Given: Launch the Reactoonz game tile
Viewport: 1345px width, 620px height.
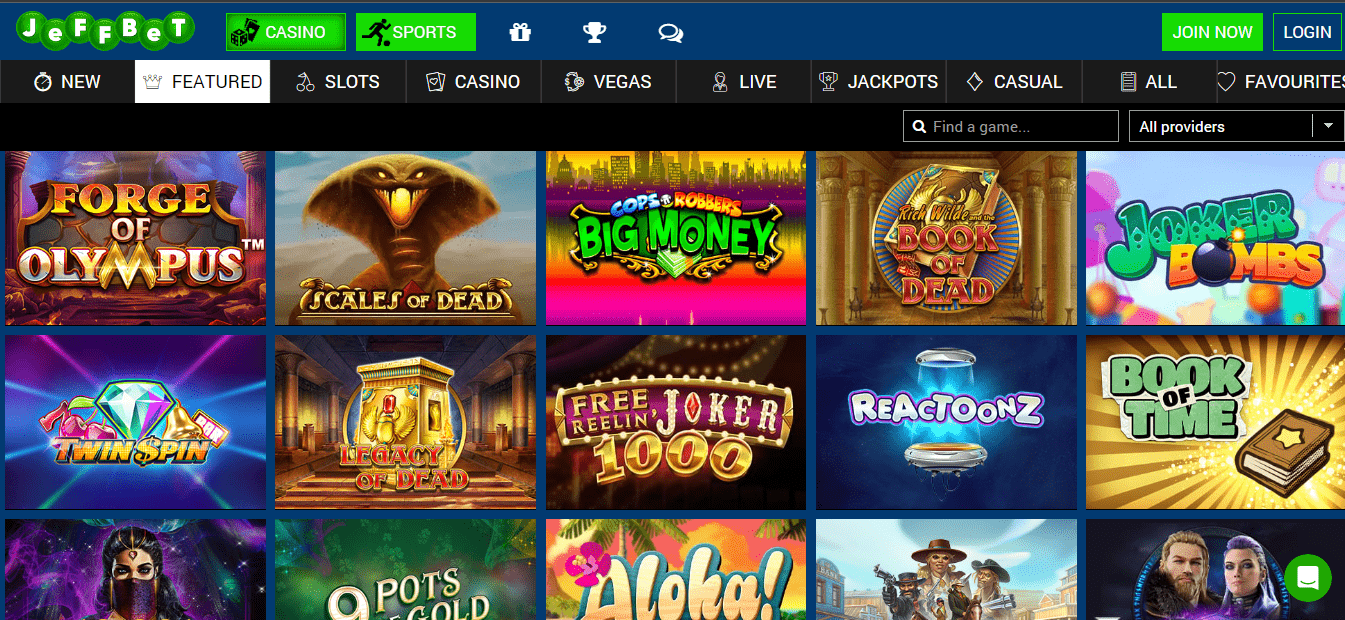Looking at the screenshot, I should pyautogui.click(x=946, y=422).
